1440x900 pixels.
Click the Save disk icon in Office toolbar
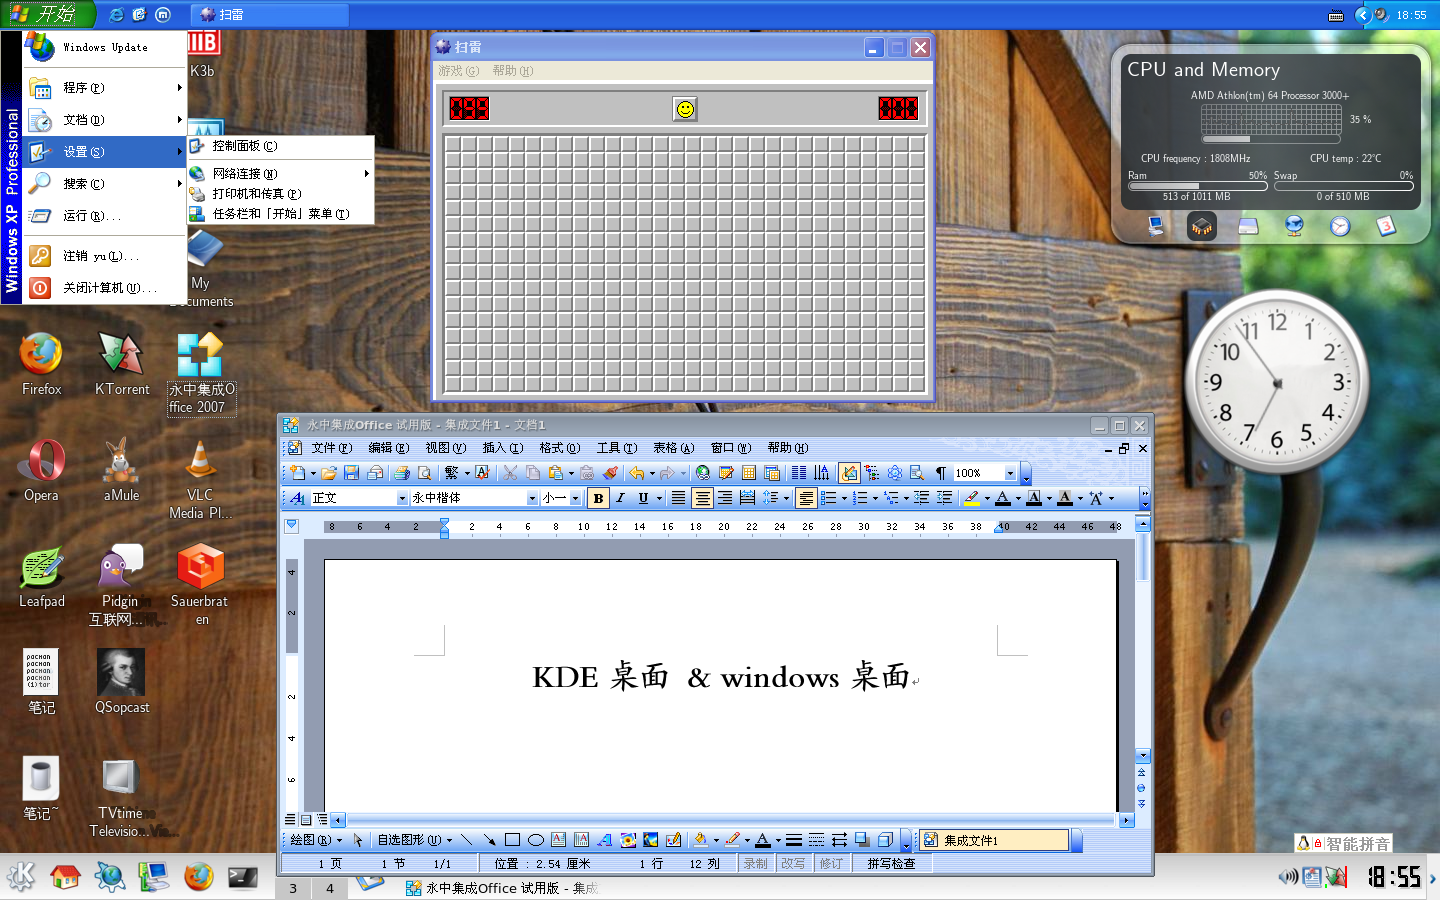pos(351,473)
